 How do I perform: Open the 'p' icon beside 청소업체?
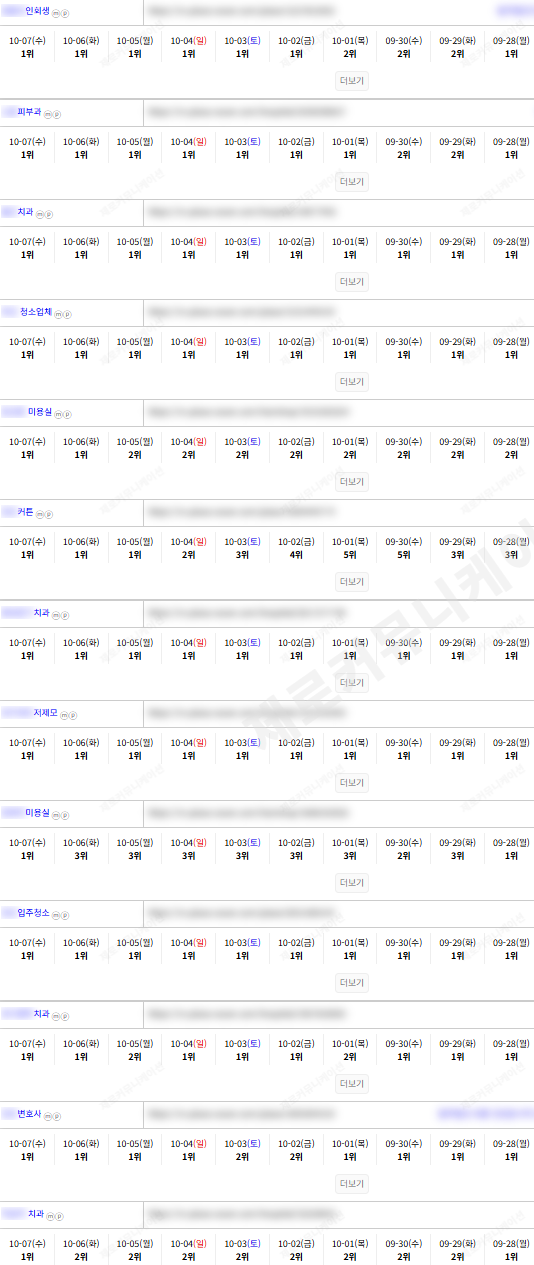pos(68,314)
